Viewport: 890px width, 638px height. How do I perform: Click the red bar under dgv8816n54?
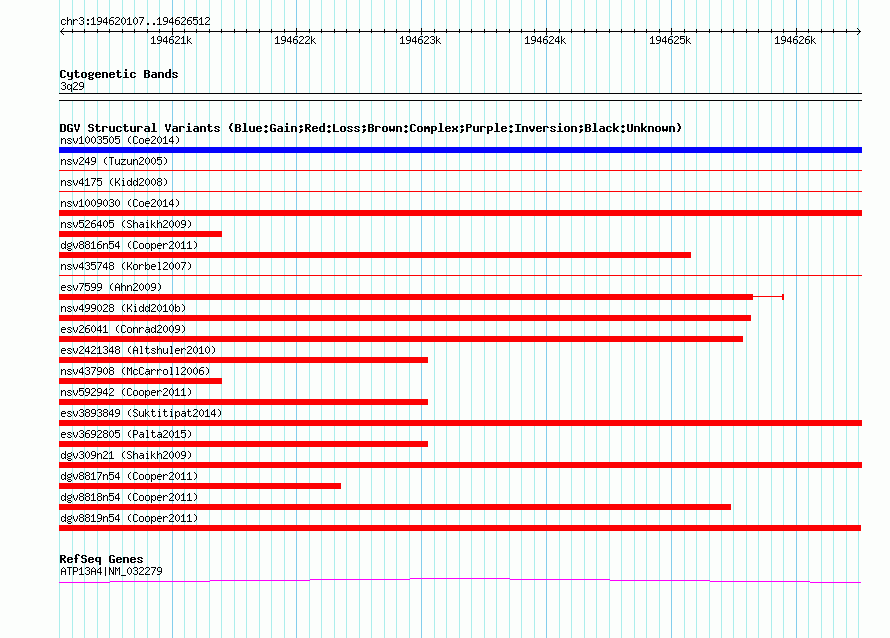coord(375,255)
